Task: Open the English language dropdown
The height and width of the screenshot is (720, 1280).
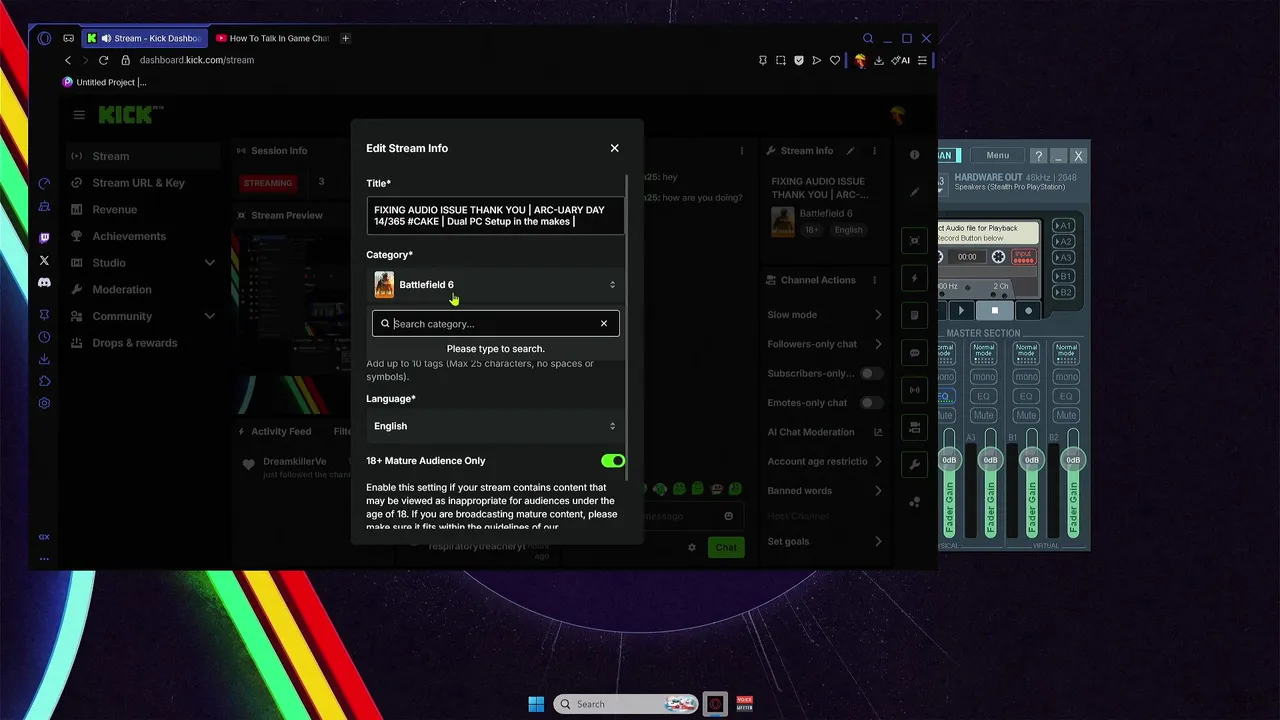Action: (495, 426)
